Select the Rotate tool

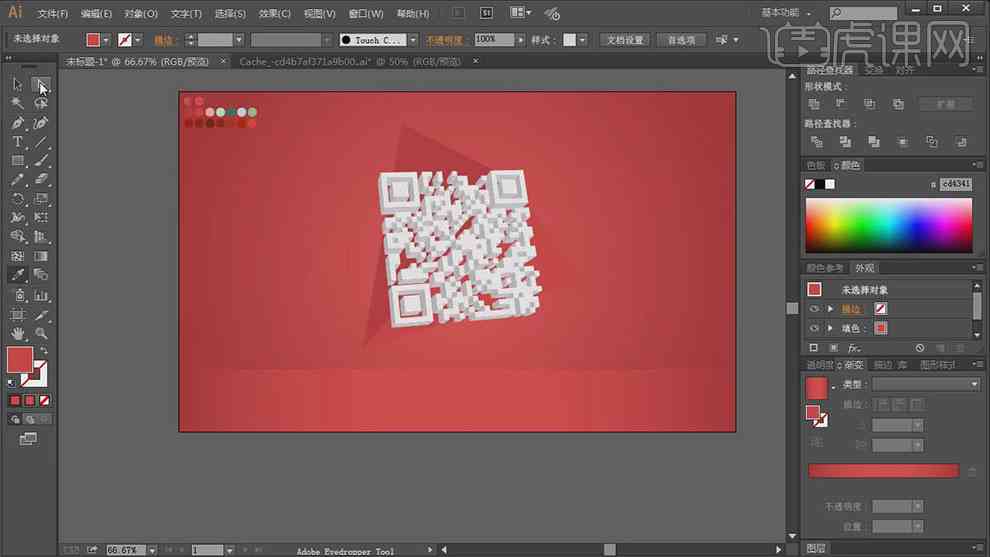(17, 199)
